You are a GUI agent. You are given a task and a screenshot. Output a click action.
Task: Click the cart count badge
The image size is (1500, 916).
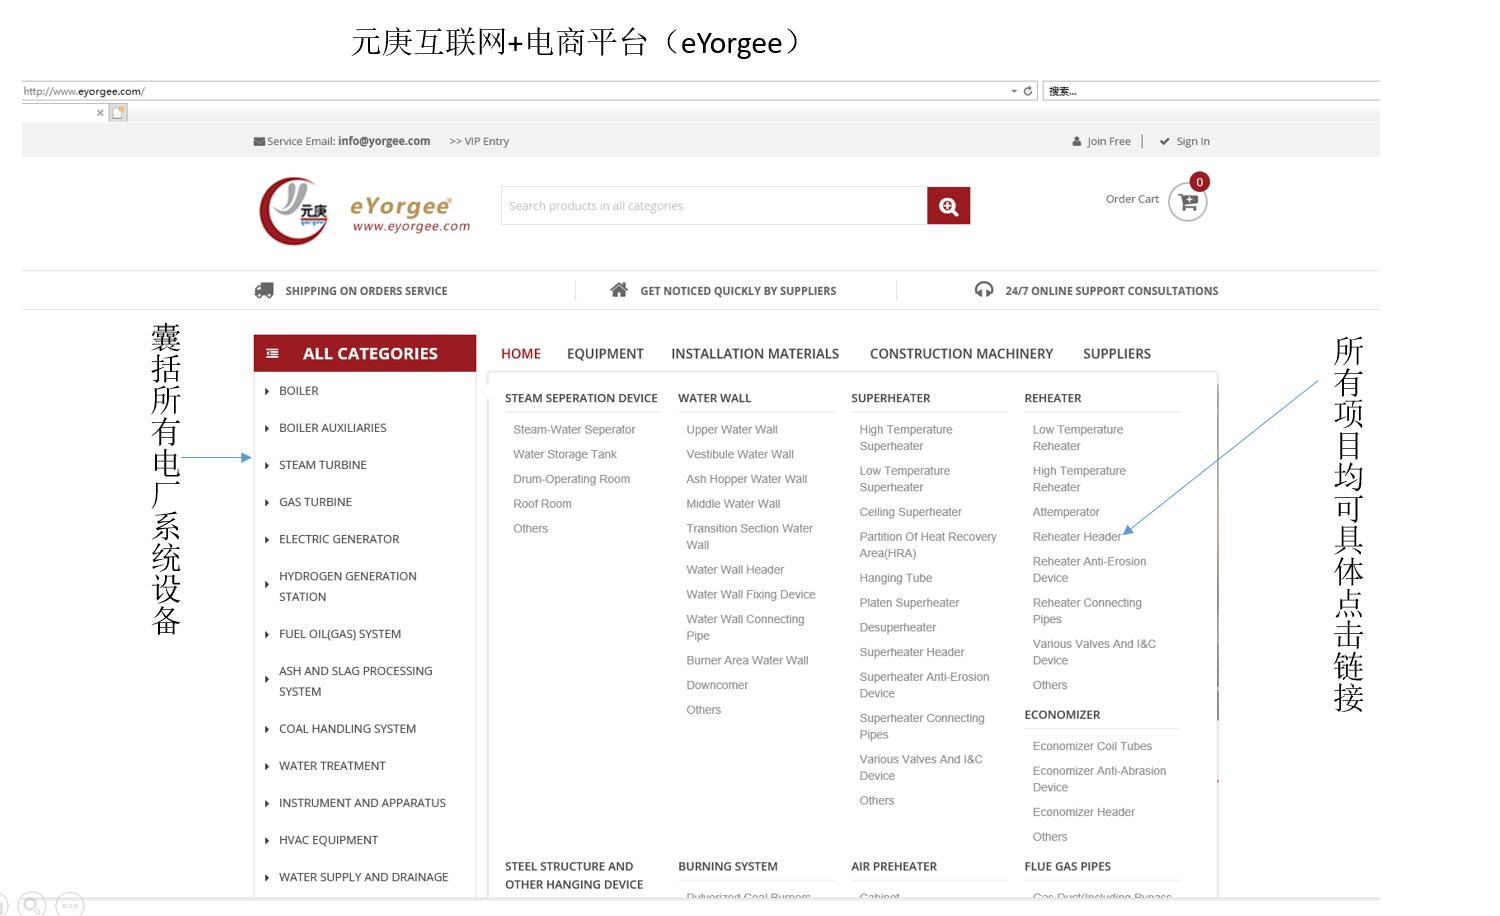(1199, 182)
